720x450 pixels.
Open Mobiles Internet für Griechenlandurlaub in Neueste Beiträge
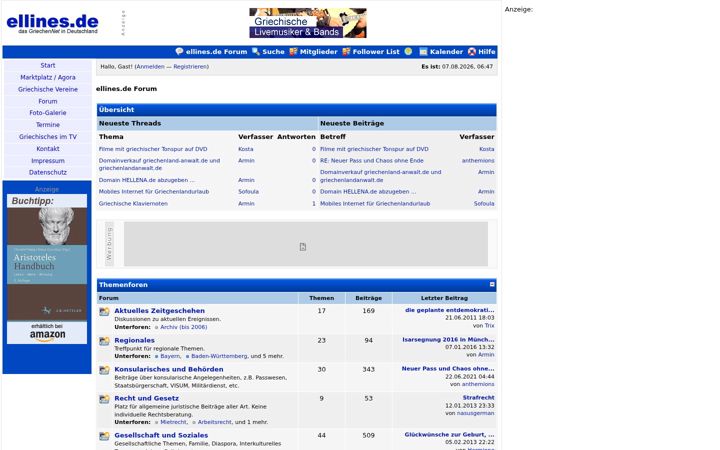pyautogui.click(x=375, y=203)
